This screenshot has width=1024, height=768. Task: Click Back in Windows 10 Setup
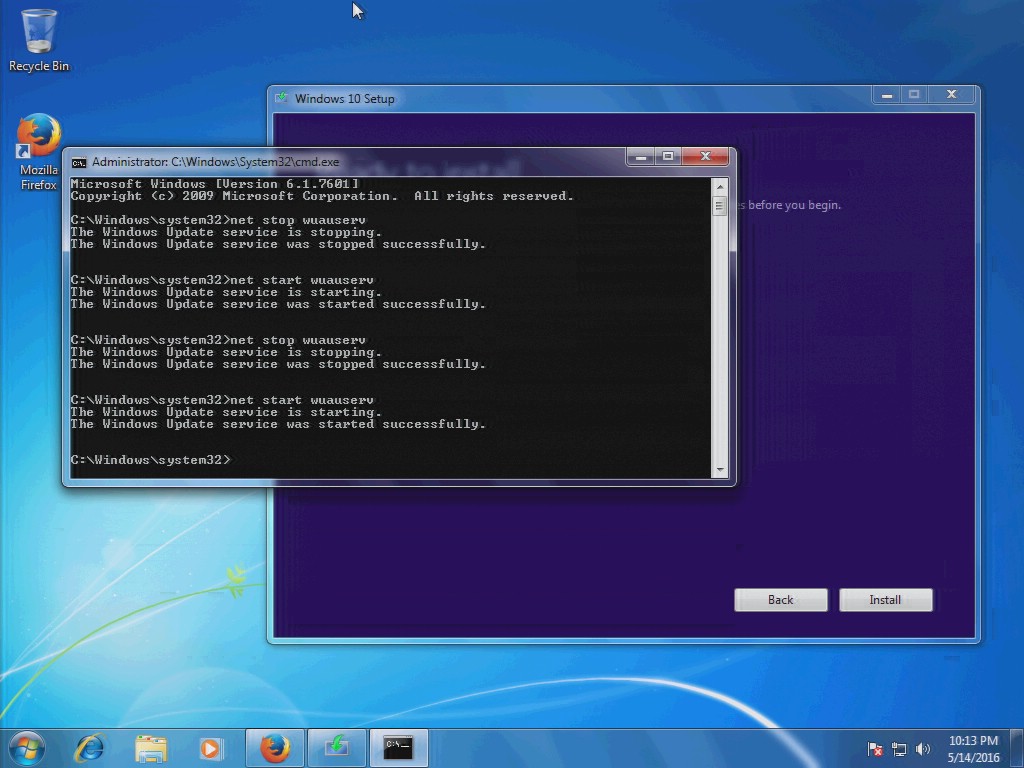(x=780, y=600)
